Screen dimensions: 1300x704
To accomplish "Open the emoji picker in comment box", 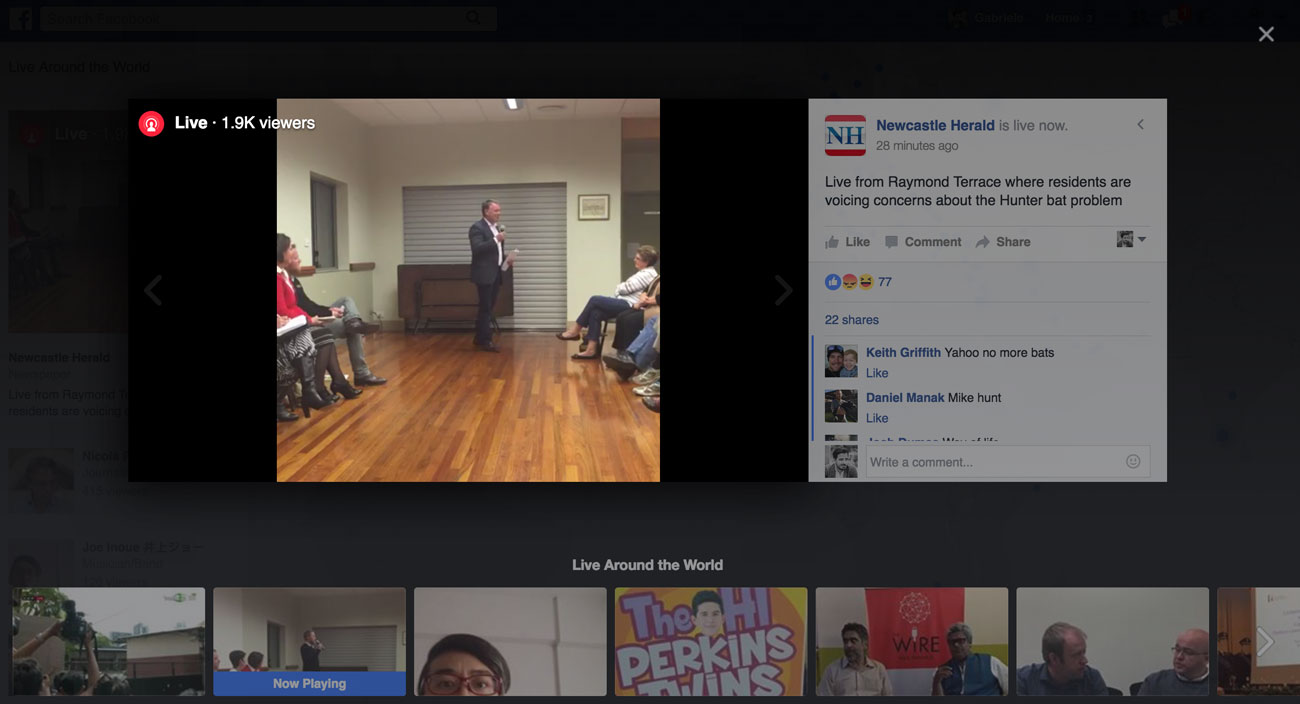I will click(1132, 461).
